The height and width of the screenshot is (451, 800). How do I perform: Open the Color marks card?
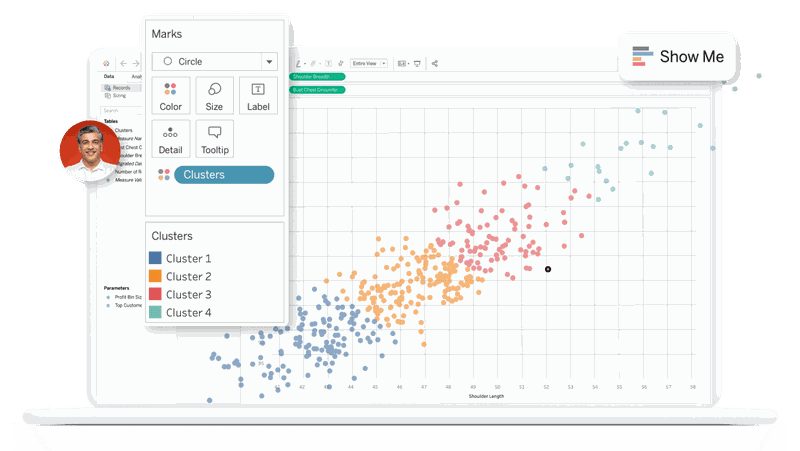click(x=170, y=95)
